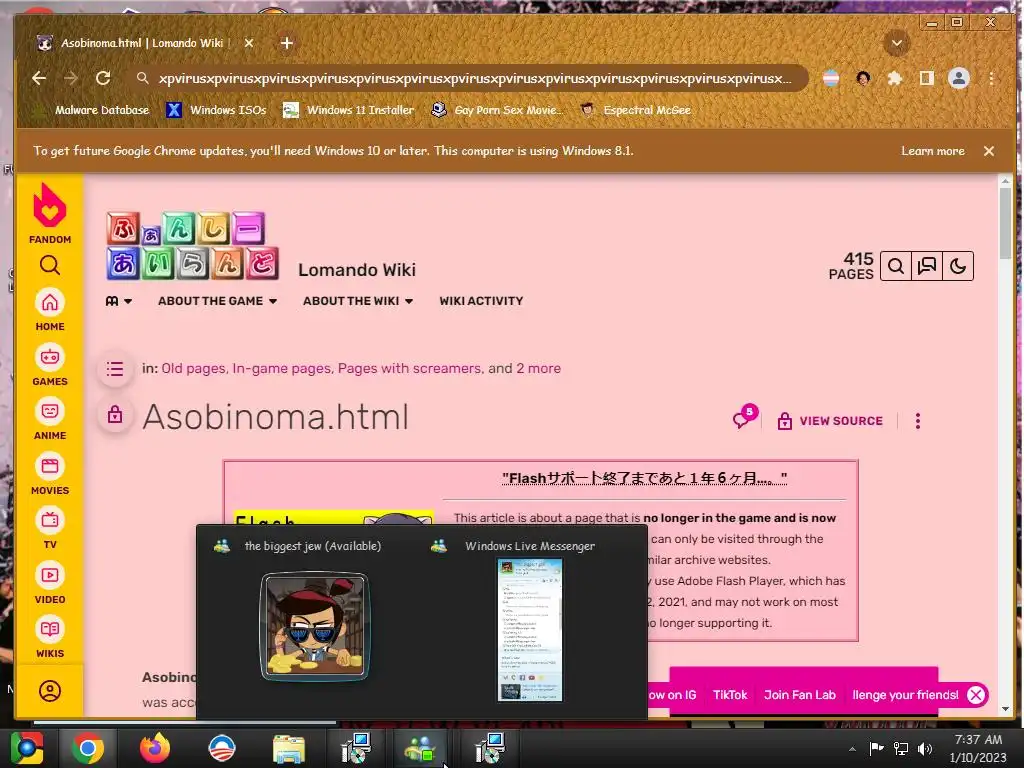Open the tab search dropdown arrow

tap(897, 44)
